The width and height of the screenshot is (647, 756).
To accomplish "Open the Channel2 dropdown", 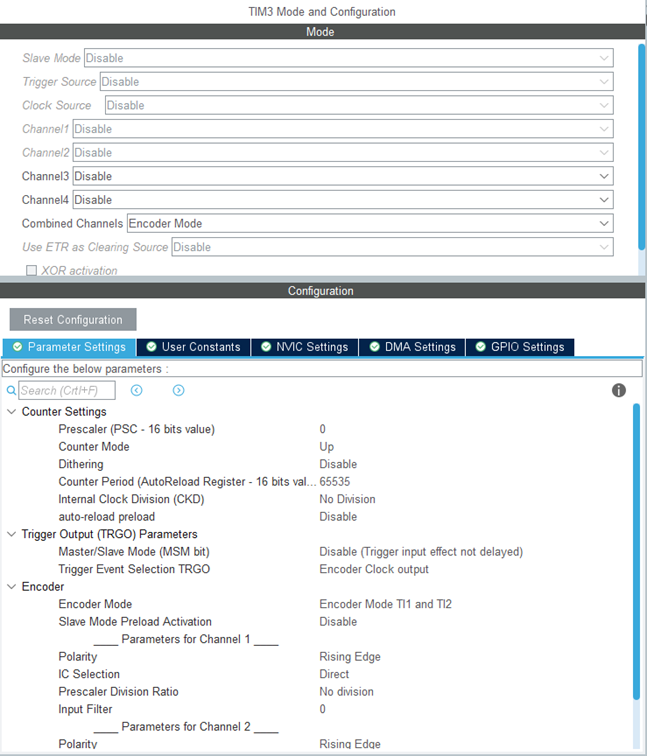I will pyautogui.click(x=343, y=152).
